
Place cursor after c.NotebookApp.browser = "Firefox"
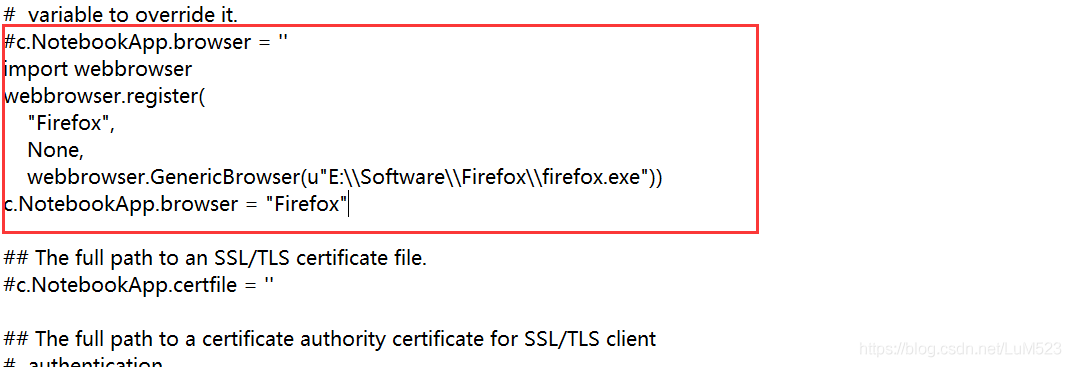(x=349, y=204)
